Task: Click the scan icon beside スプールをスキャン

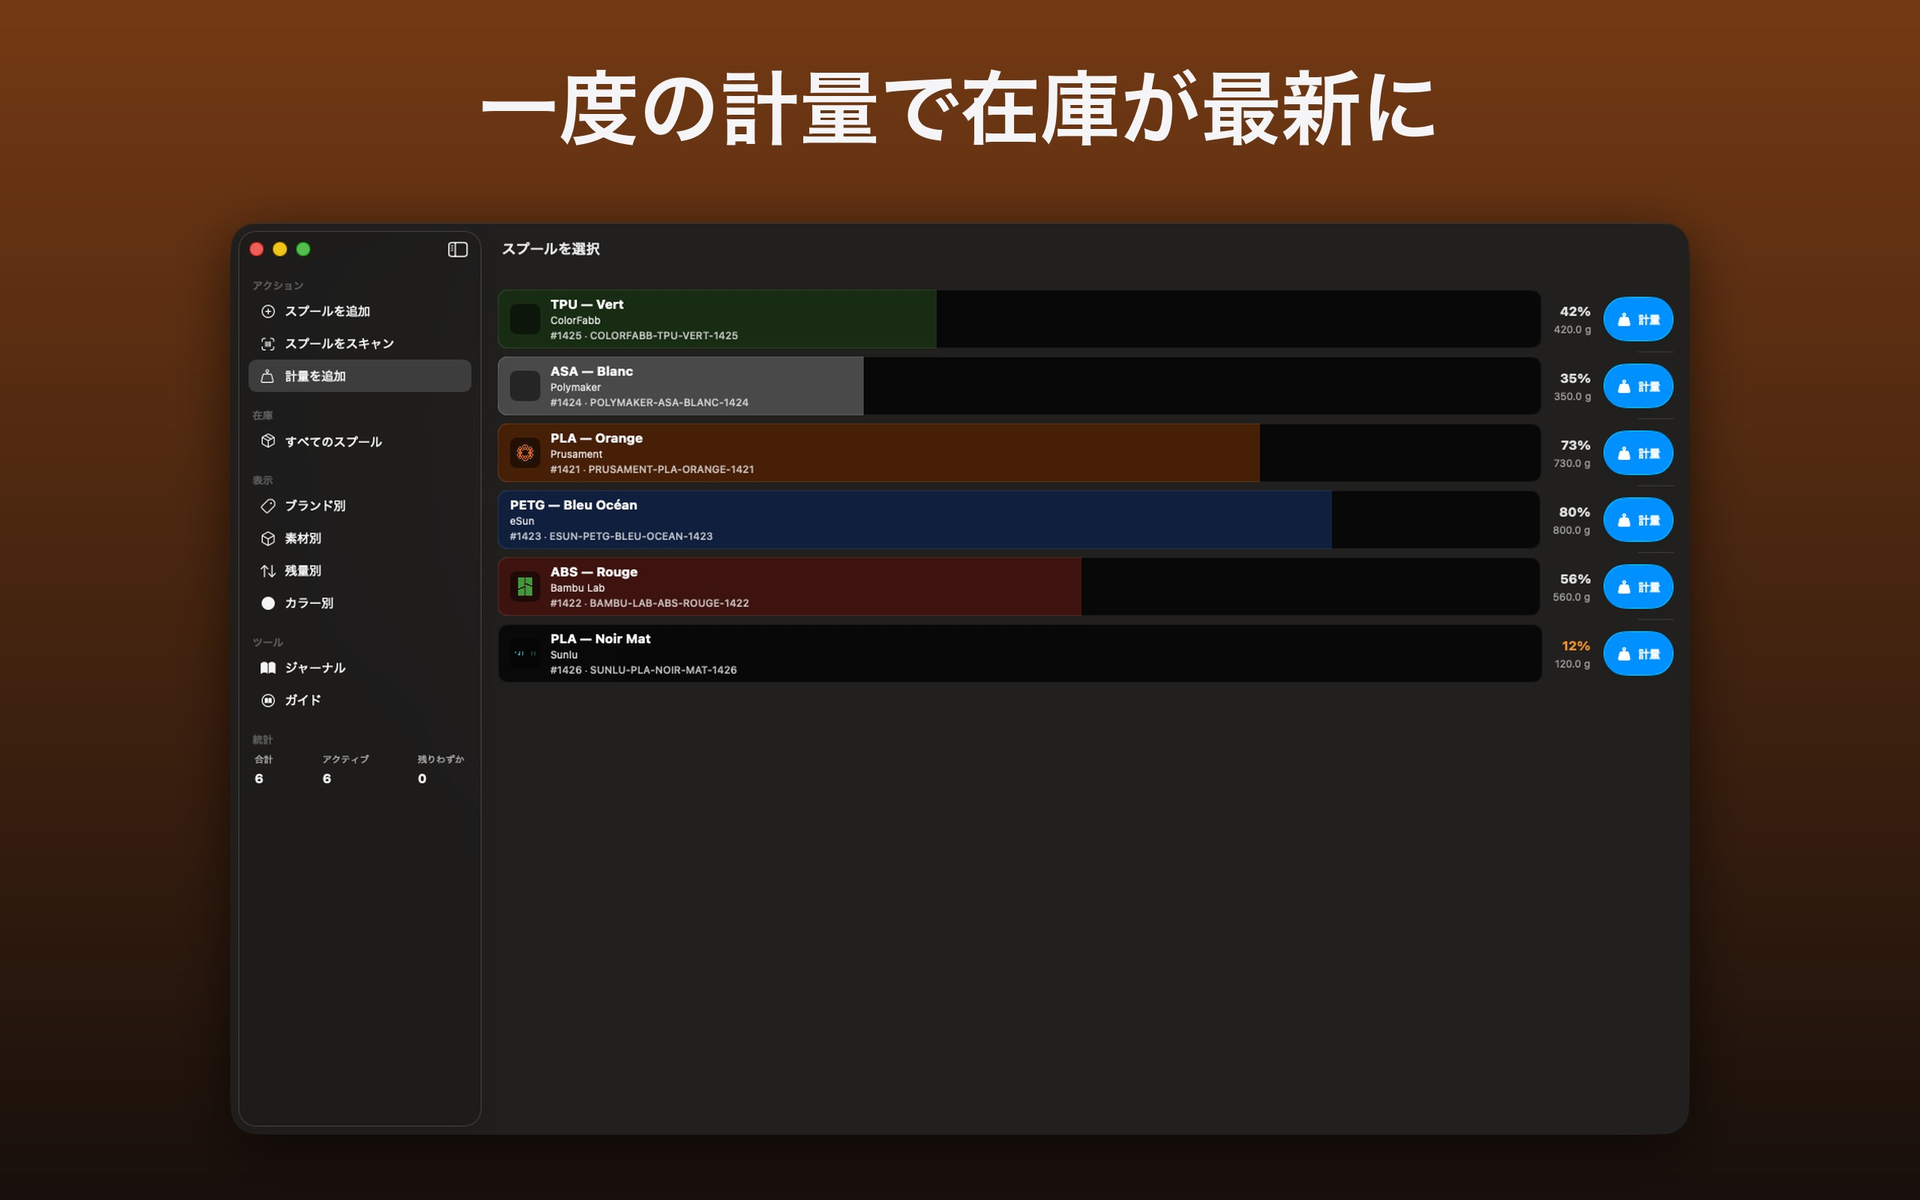Action: point(268,344)
